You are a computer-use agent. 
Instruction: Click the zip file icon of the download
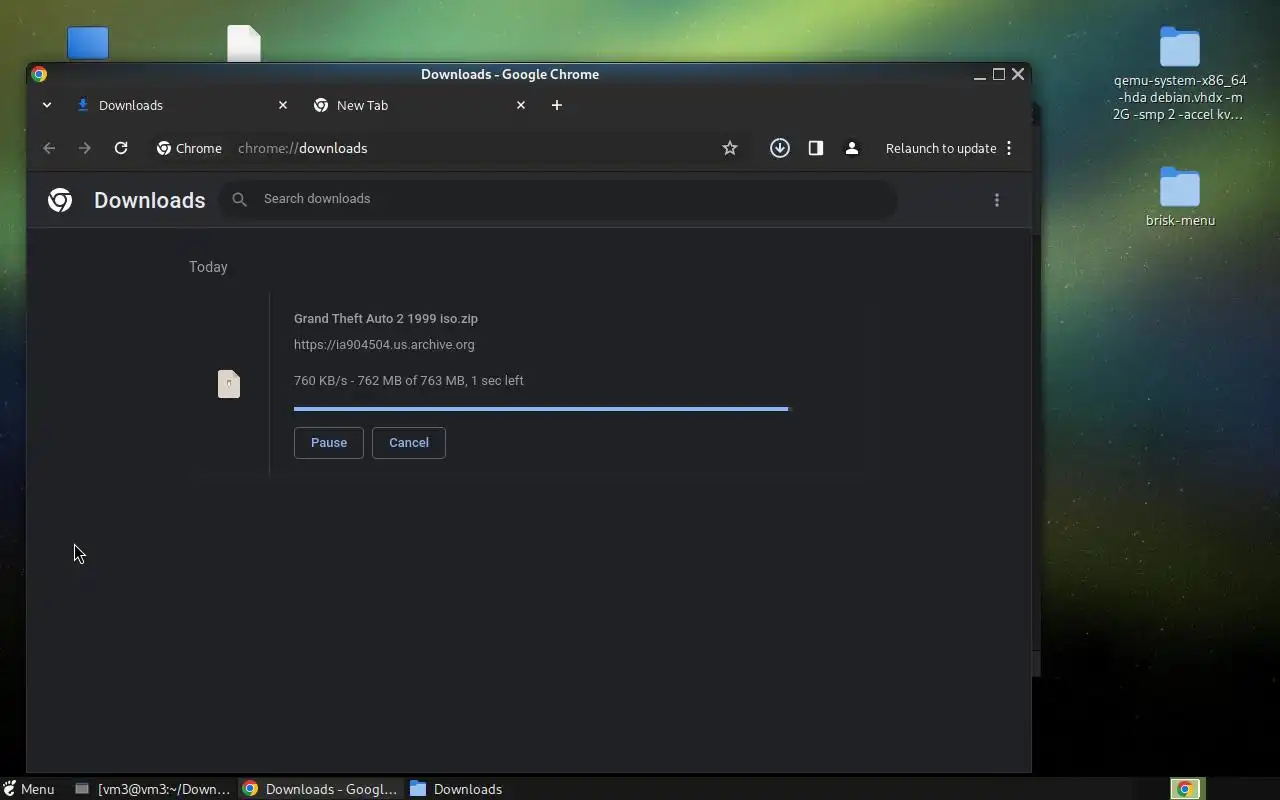229,384
